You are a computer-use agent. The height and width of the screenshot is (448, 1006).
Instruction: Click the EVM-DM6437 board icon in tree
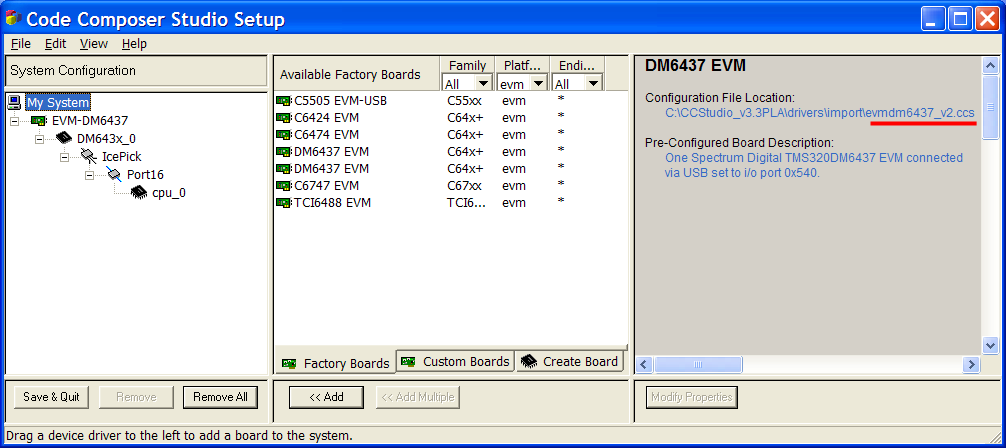pos(38,121)
